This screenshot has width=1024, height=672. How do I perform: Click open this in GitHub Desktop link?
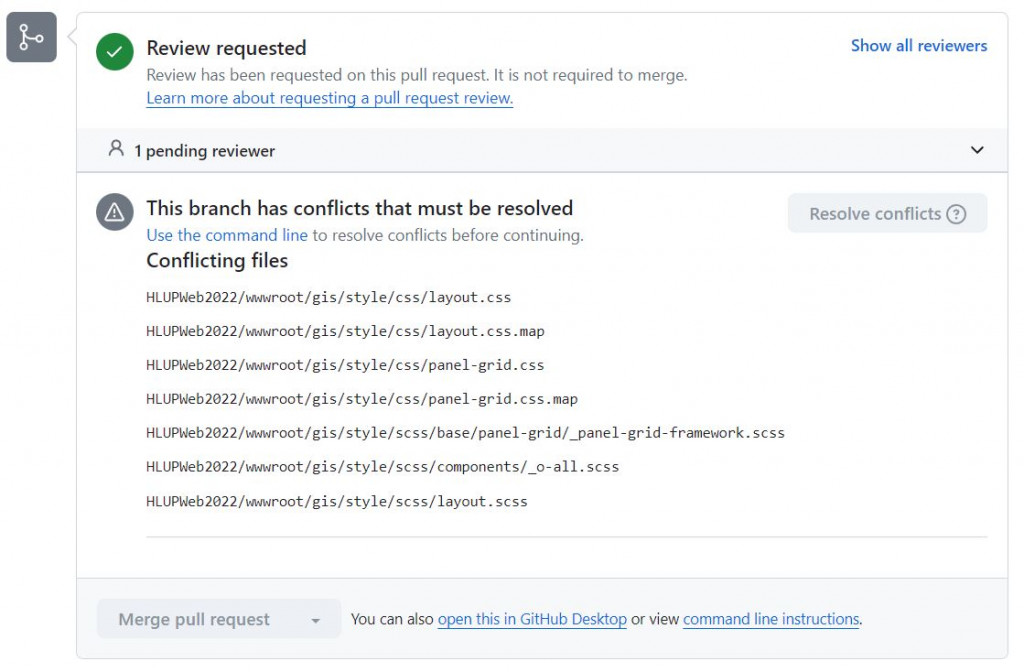pos(532,619)
